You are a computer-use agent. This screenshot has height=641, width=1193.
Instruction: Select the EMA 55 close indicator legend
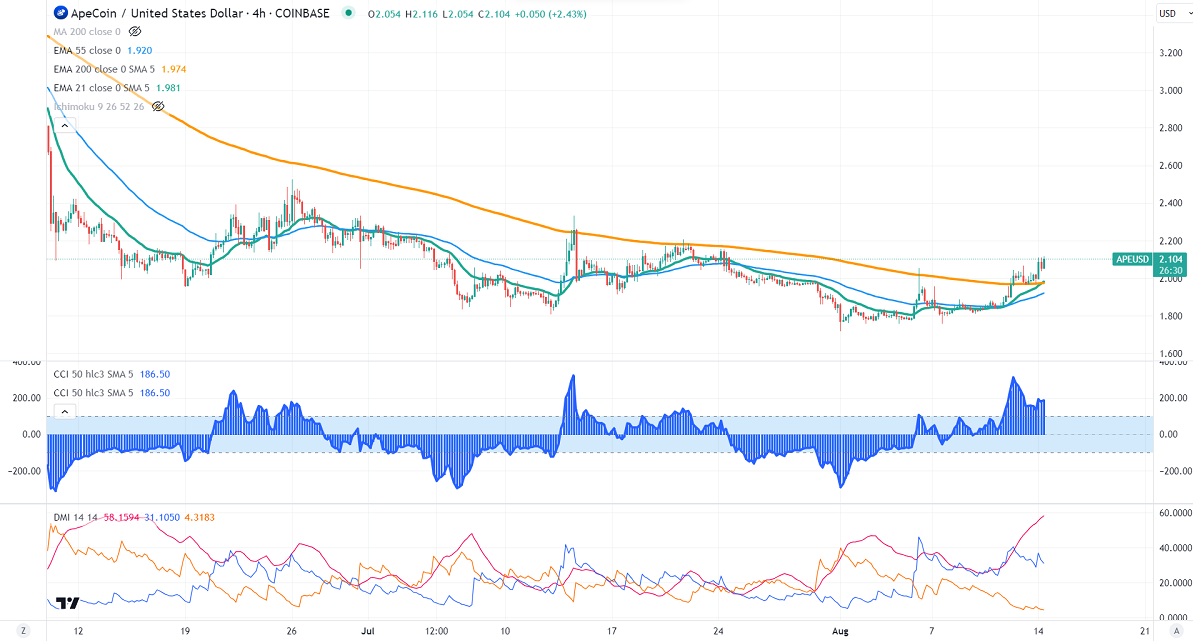click(87, 50)
